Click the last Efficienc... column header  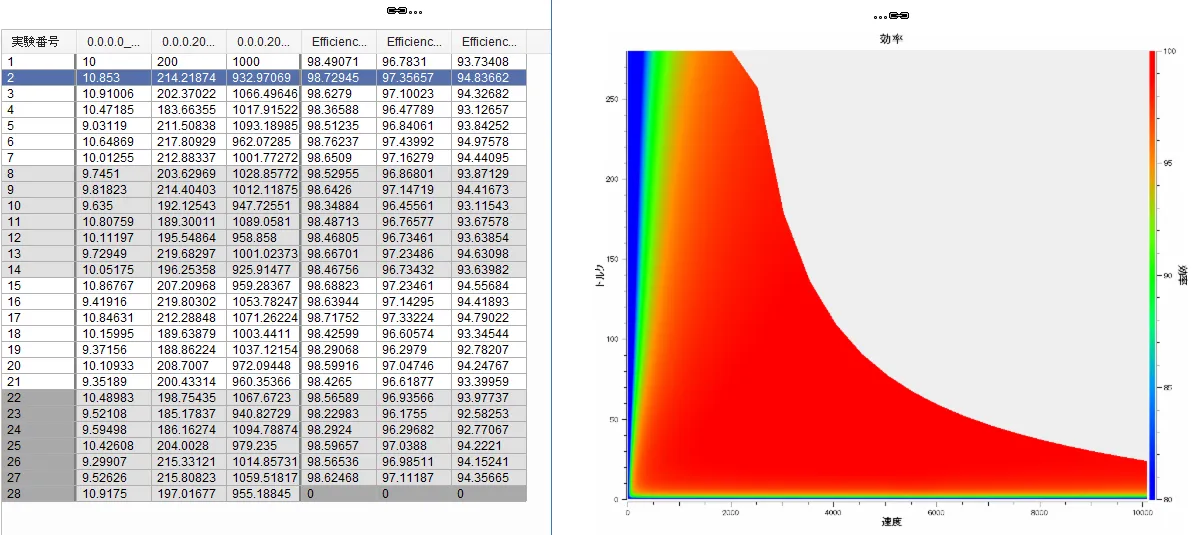(488, 42)
